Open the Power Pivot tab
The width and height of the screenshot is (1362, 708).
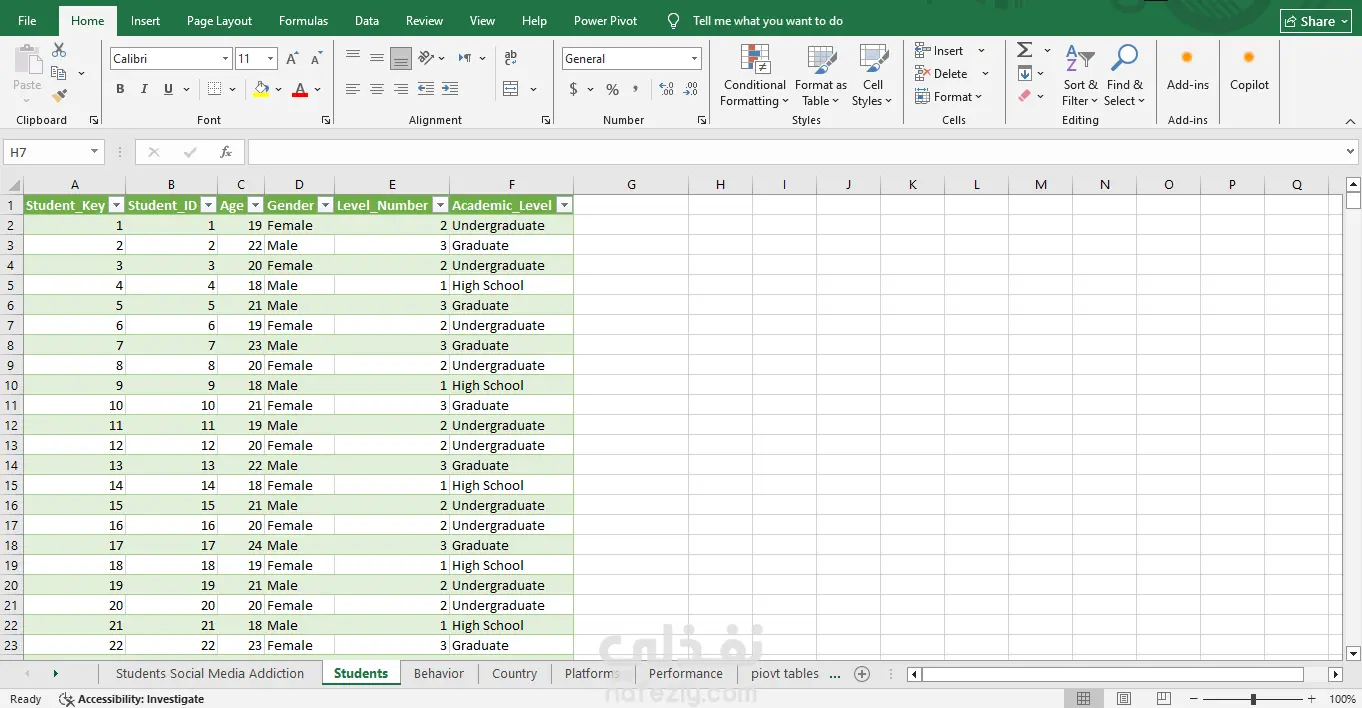(605, 21)
